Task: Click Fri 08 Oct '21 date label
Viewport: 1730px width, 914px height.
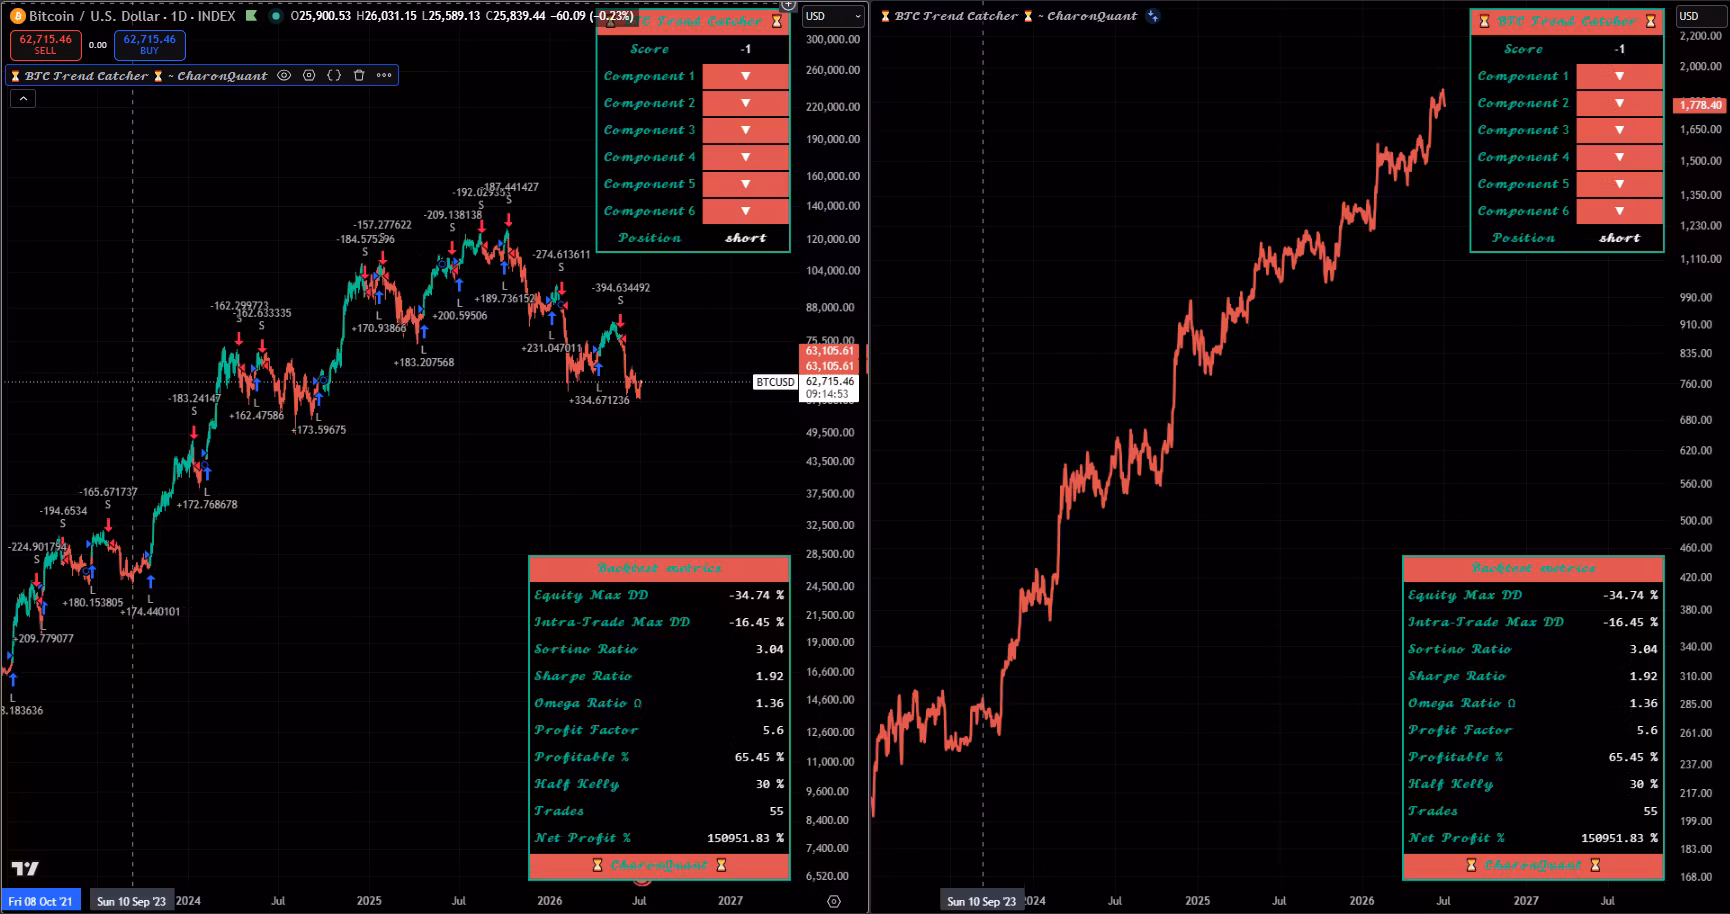Action: [x=41, y=901]
